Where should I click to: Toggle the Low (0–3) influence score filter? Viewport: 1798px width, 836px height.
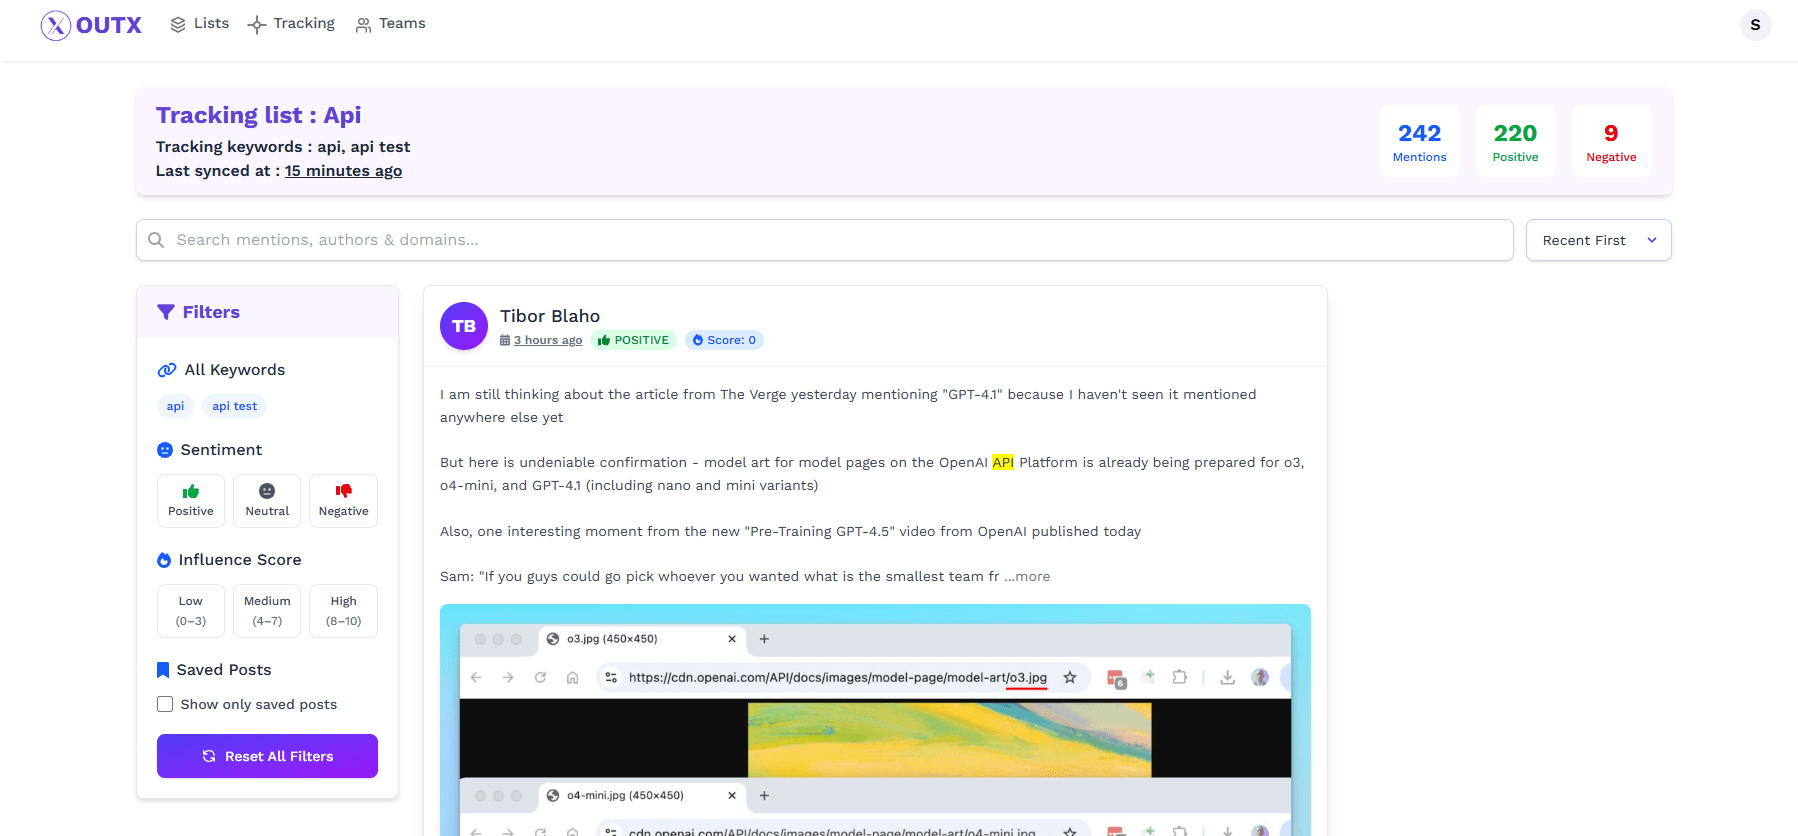pos(191,611)
